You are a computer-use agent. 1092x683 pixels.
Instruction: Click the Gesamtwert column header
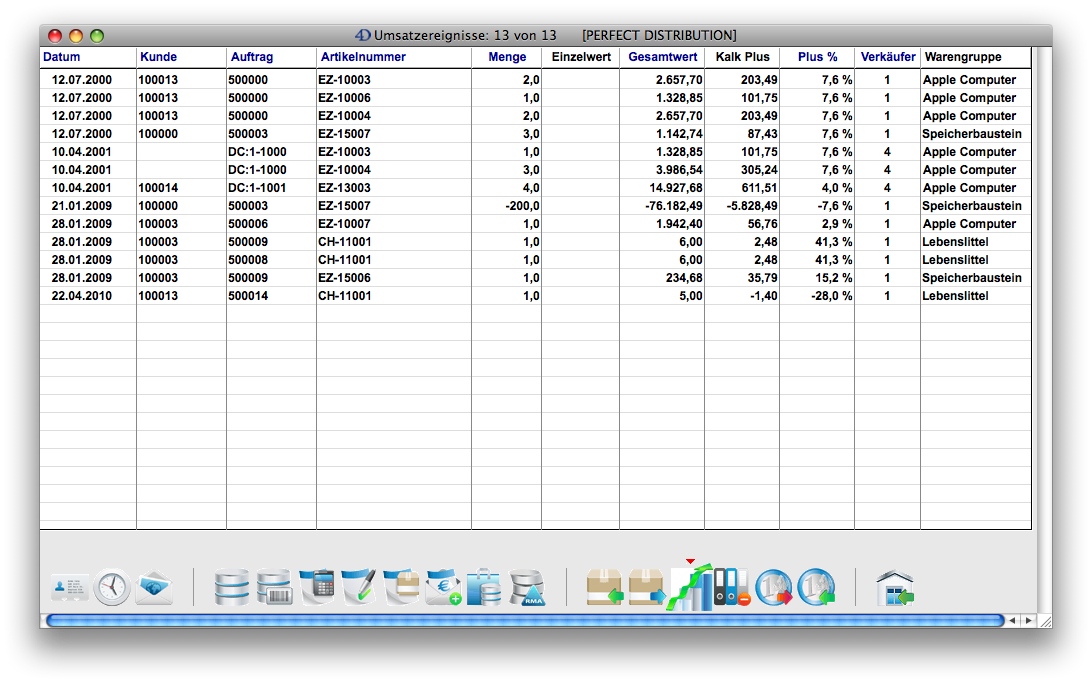pos(662,57)
